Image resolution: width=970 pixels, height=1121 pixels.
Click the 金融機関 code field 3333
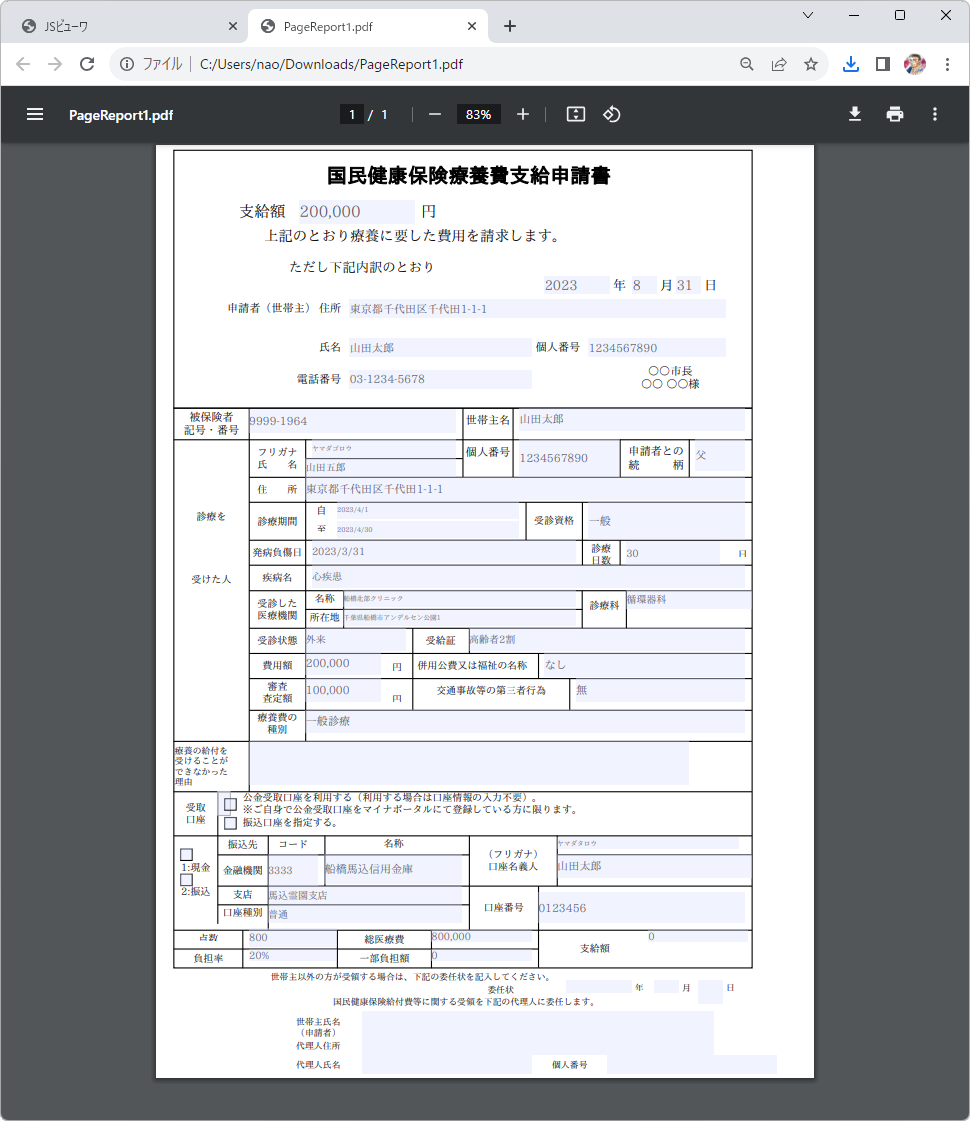[x=293, y=870]
